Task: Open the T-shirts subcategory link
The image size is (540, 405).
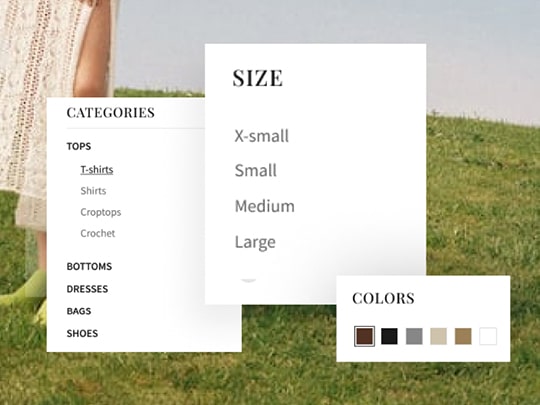Action: pos(97,170)
